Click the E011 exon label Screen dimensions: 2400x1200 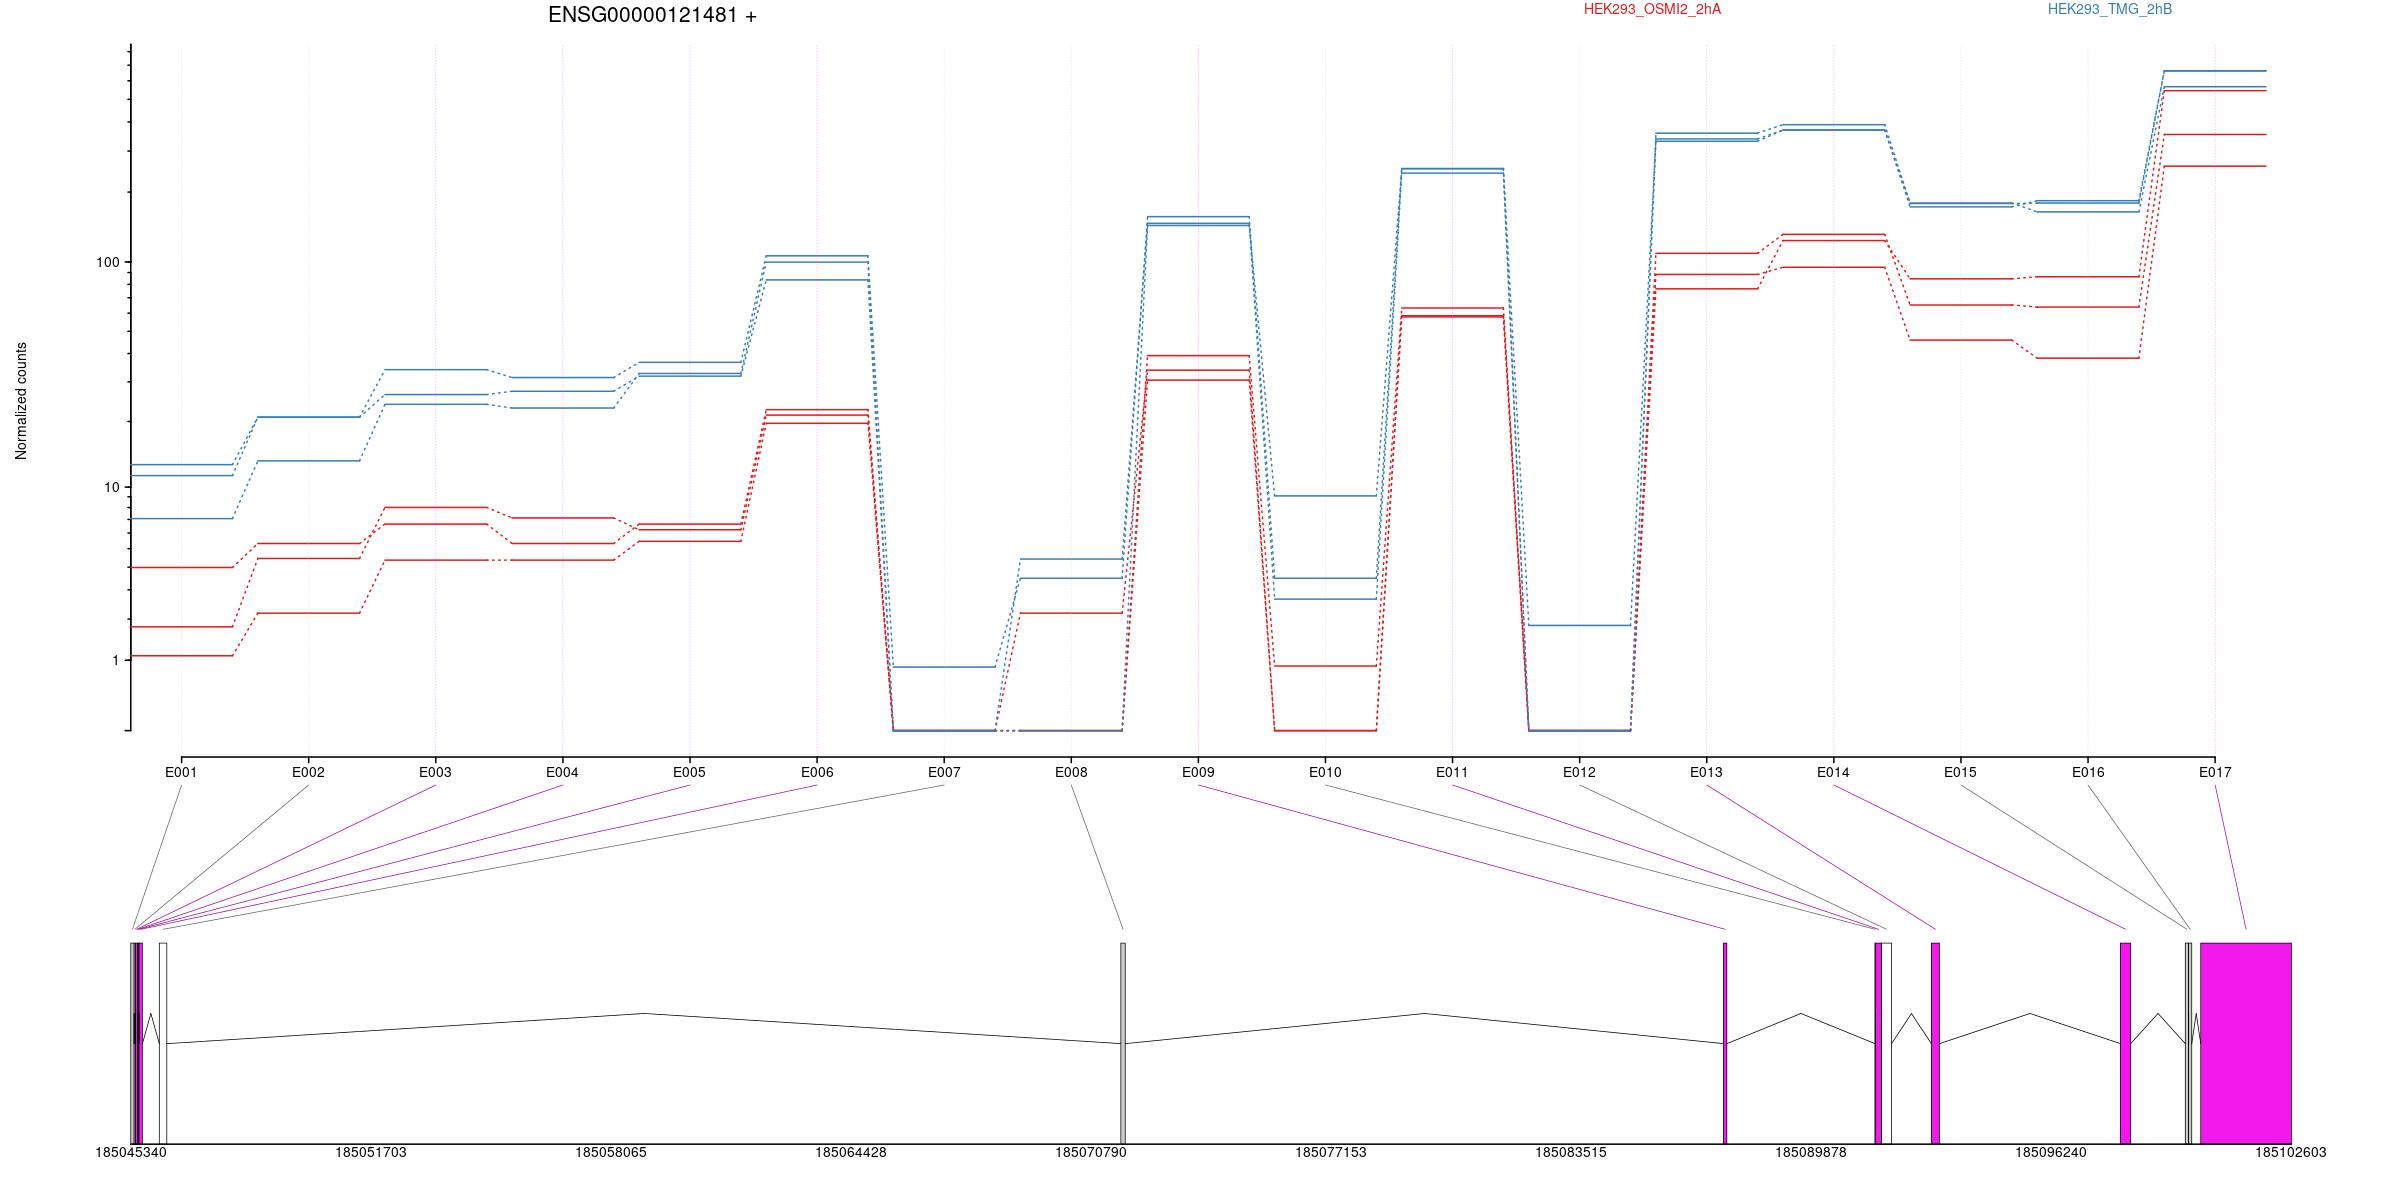(x=1452, y=772)
